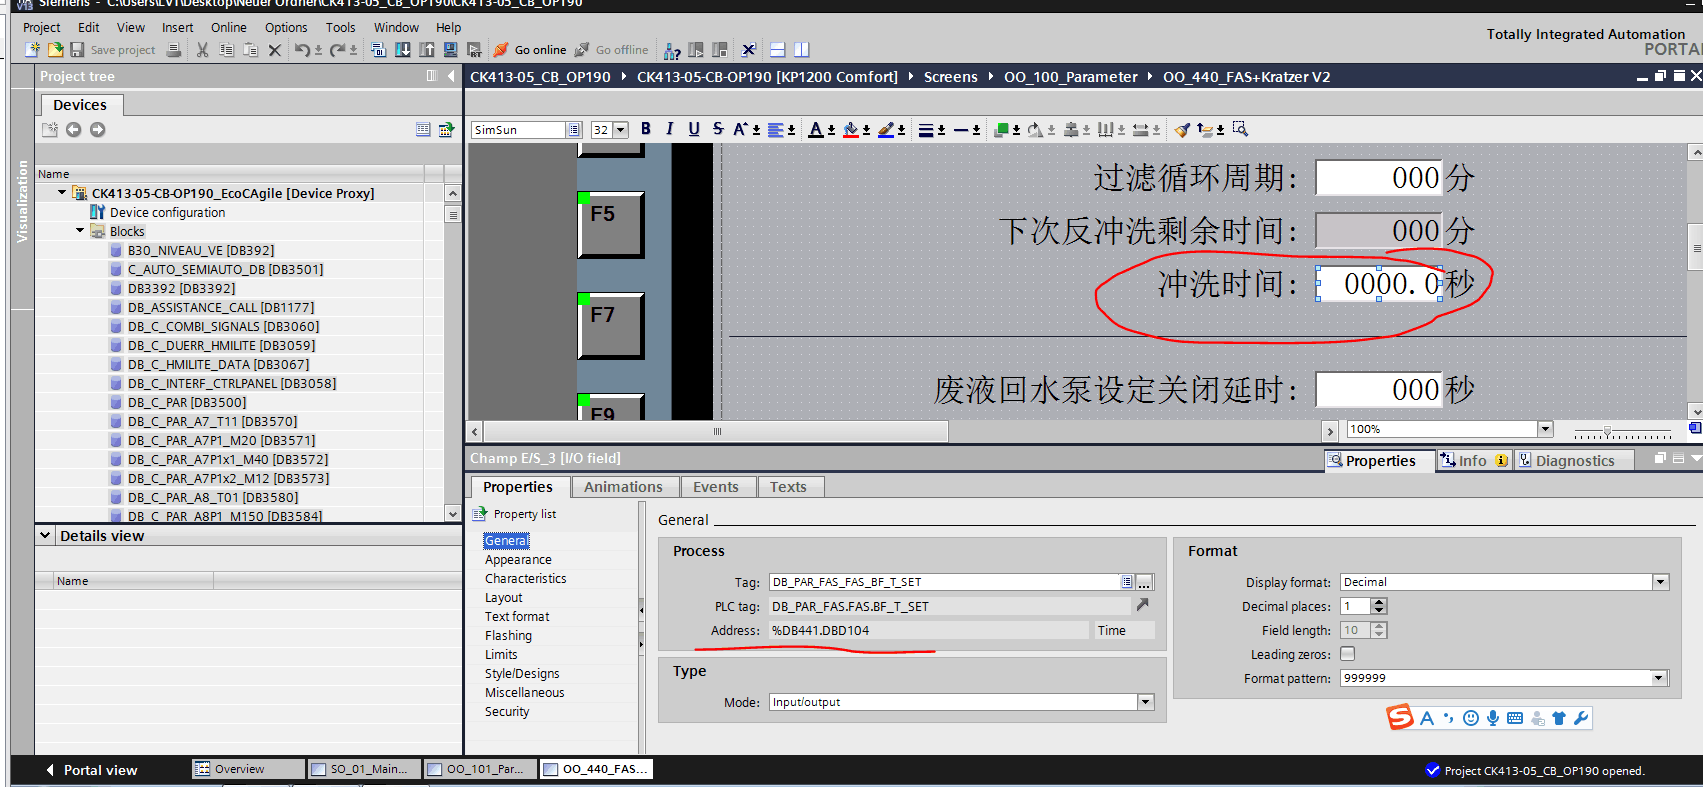This screenshot has height=787, width=1703.
Task: Click the Copy icon in the toolbar
Action: 227,50
